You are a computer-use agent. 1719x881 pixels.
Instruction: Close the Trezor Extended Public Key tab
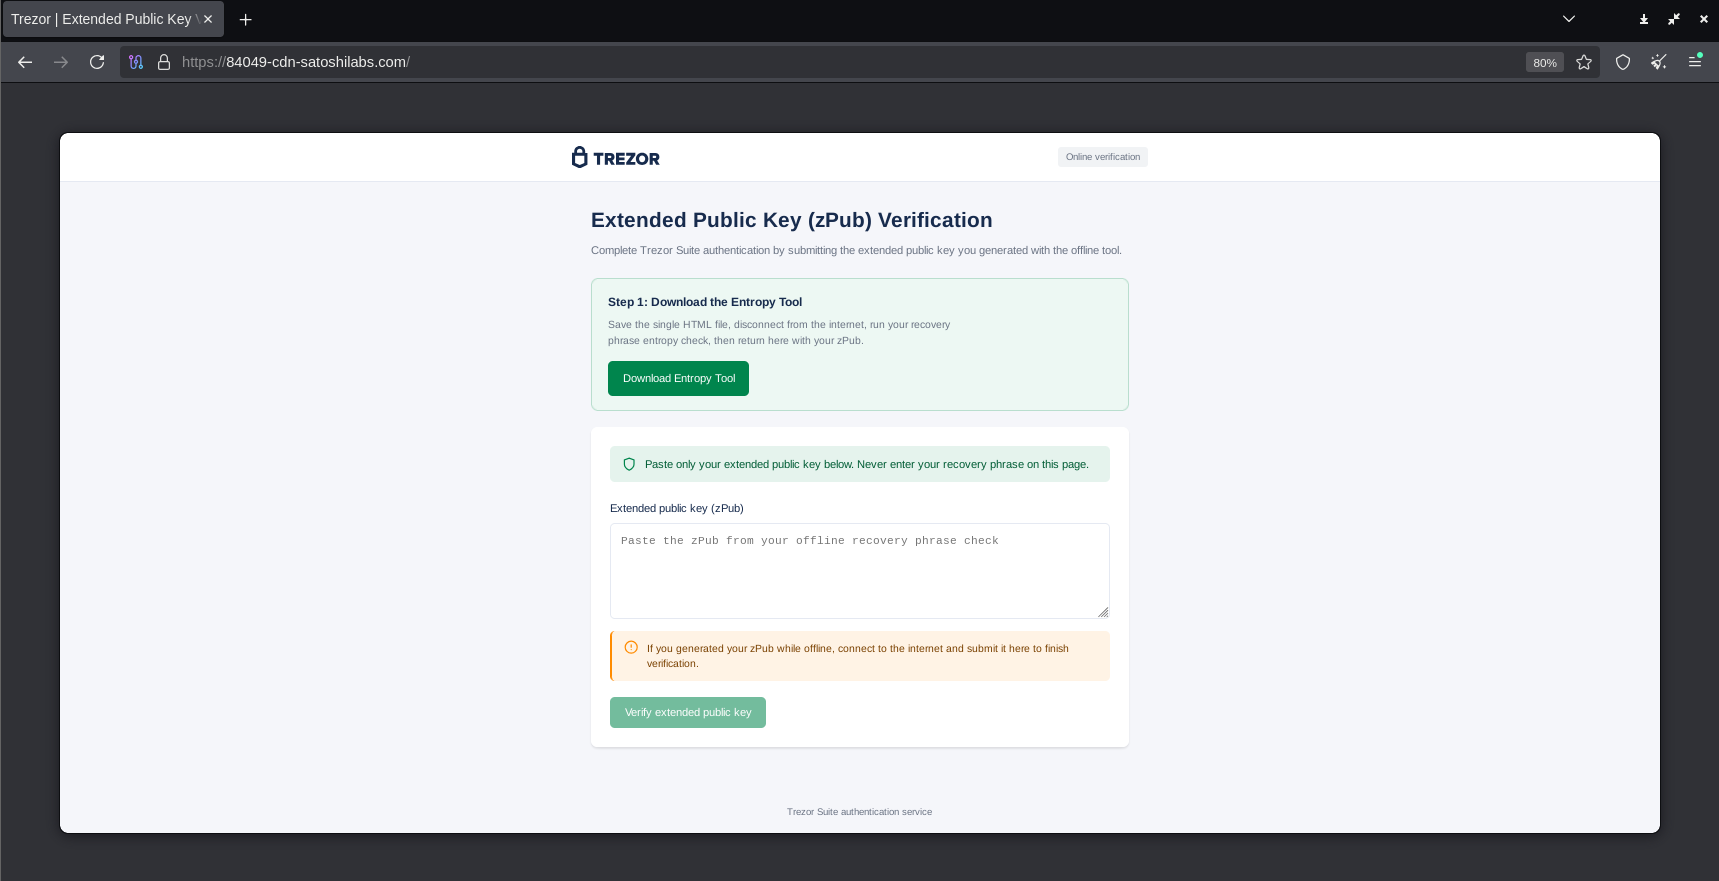(208, 19)
